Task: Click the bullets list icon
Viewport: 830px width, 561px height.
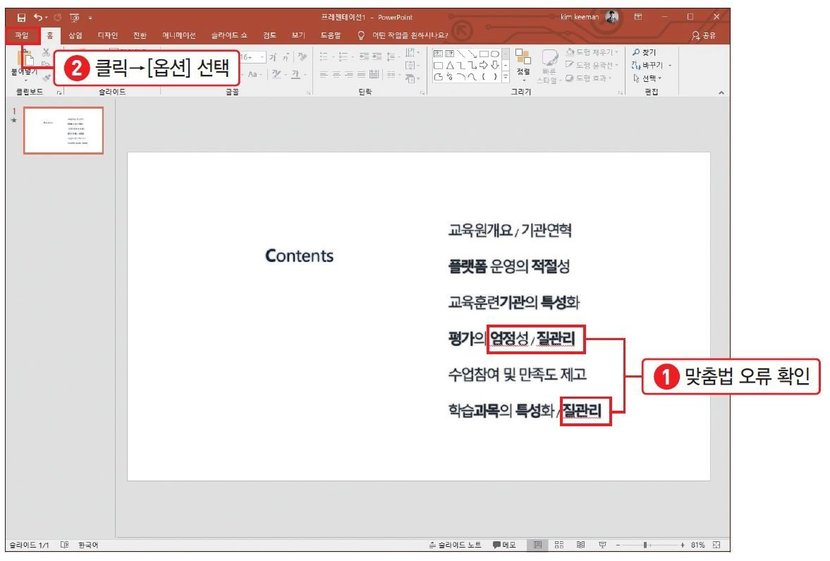Action: pos(324,56)
